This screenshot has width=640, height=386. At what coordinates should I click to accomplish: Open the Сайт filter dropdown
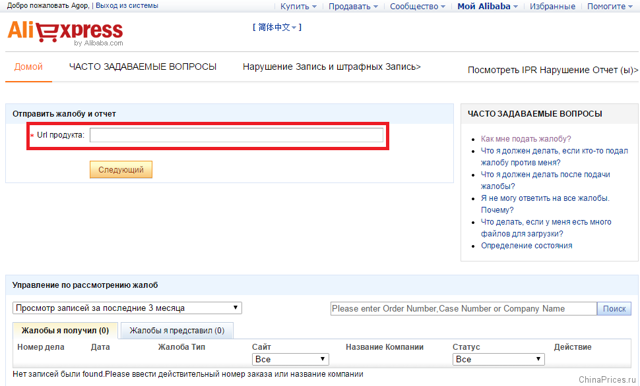290,359
